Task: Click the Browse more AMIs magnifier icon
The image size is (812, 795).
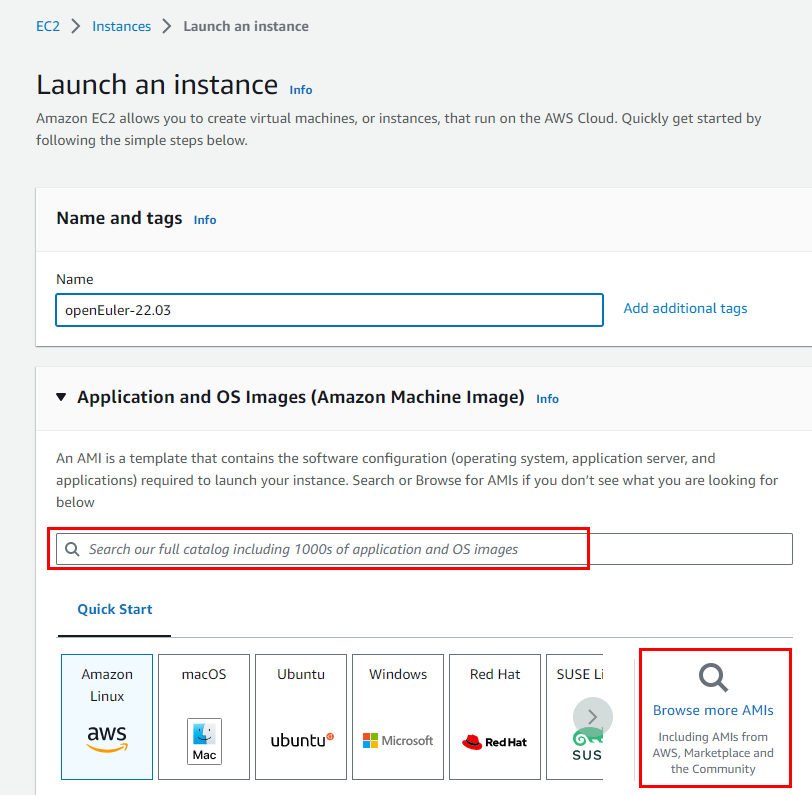Action: [713, 678]
